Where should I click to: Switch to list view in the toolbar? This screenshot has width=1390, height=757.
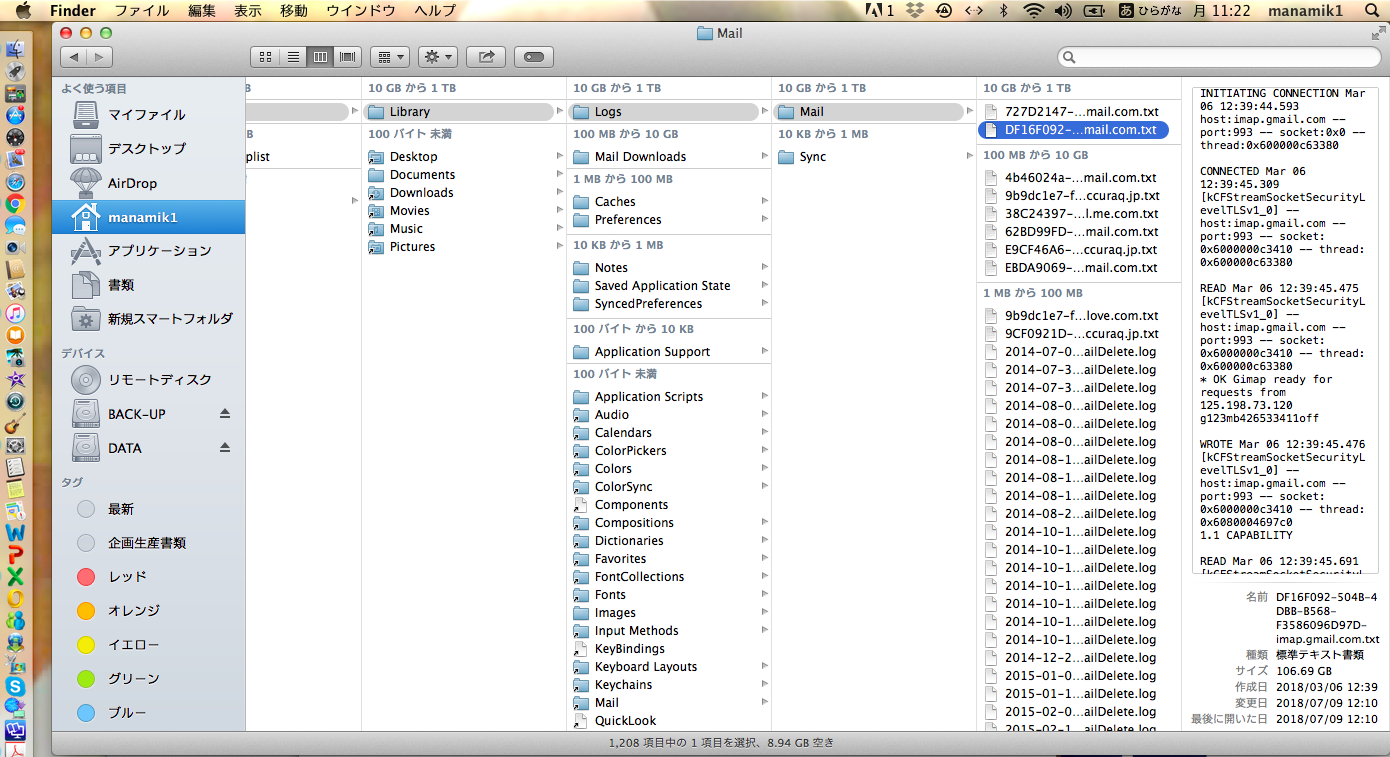(x=293, y=57)
